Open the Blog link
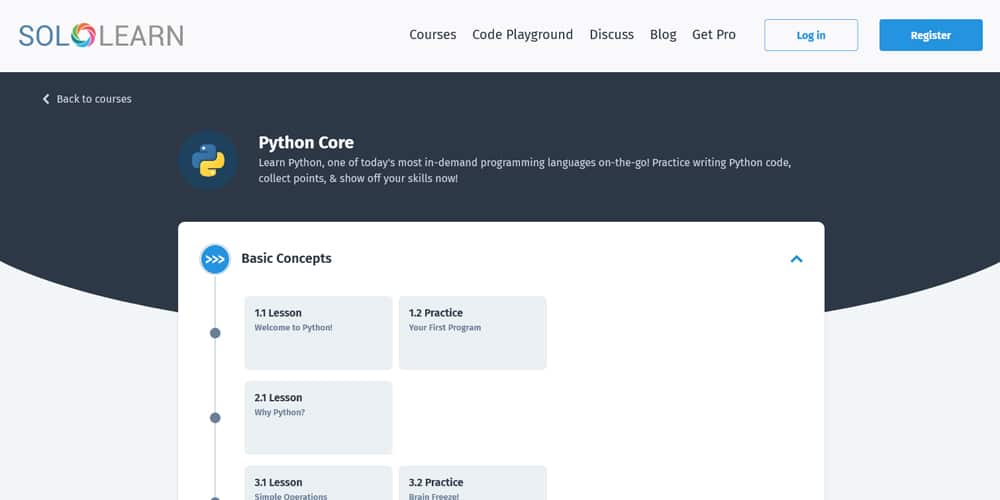 coord(663,35)
